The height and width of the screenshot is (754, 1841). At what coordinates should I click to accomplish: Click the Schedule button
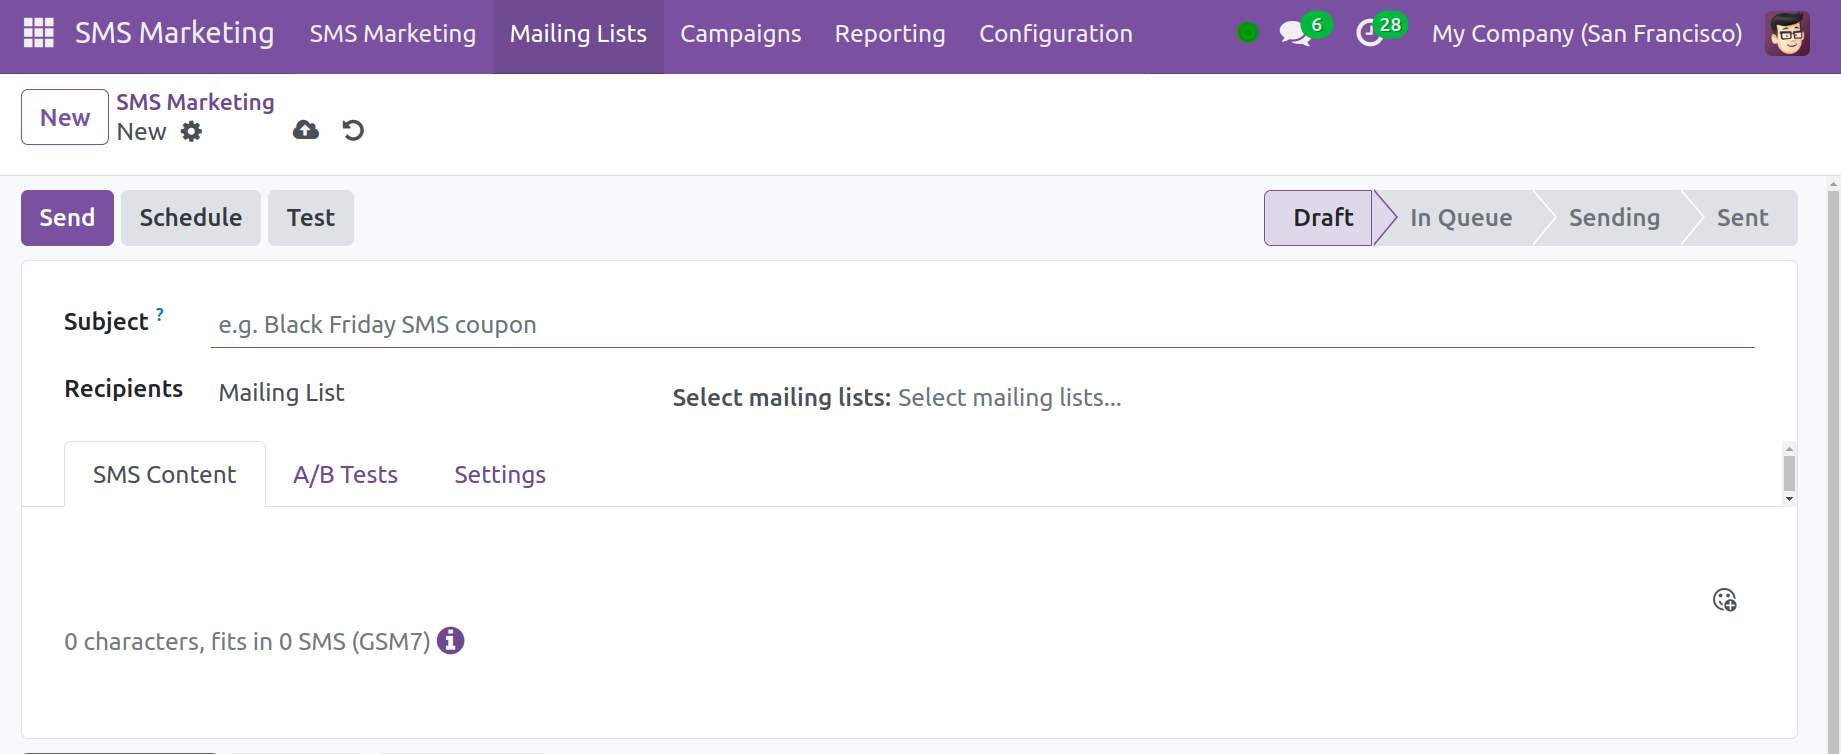[190, 218]
